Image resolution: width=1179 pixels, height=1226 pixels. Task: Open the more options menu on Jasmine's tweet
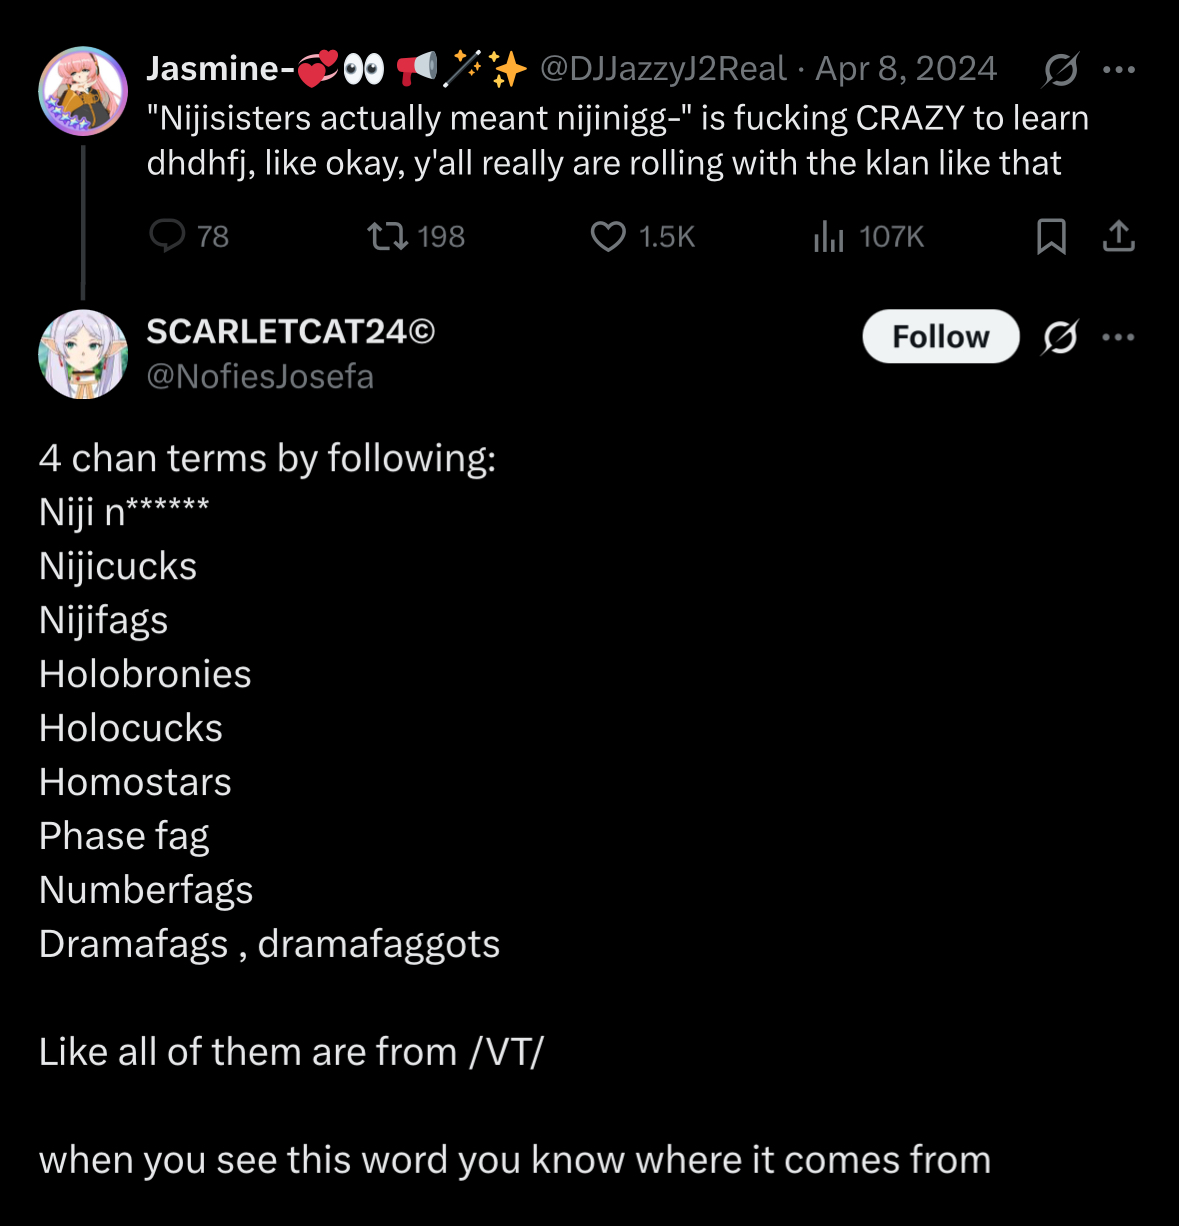point(1118,69)
